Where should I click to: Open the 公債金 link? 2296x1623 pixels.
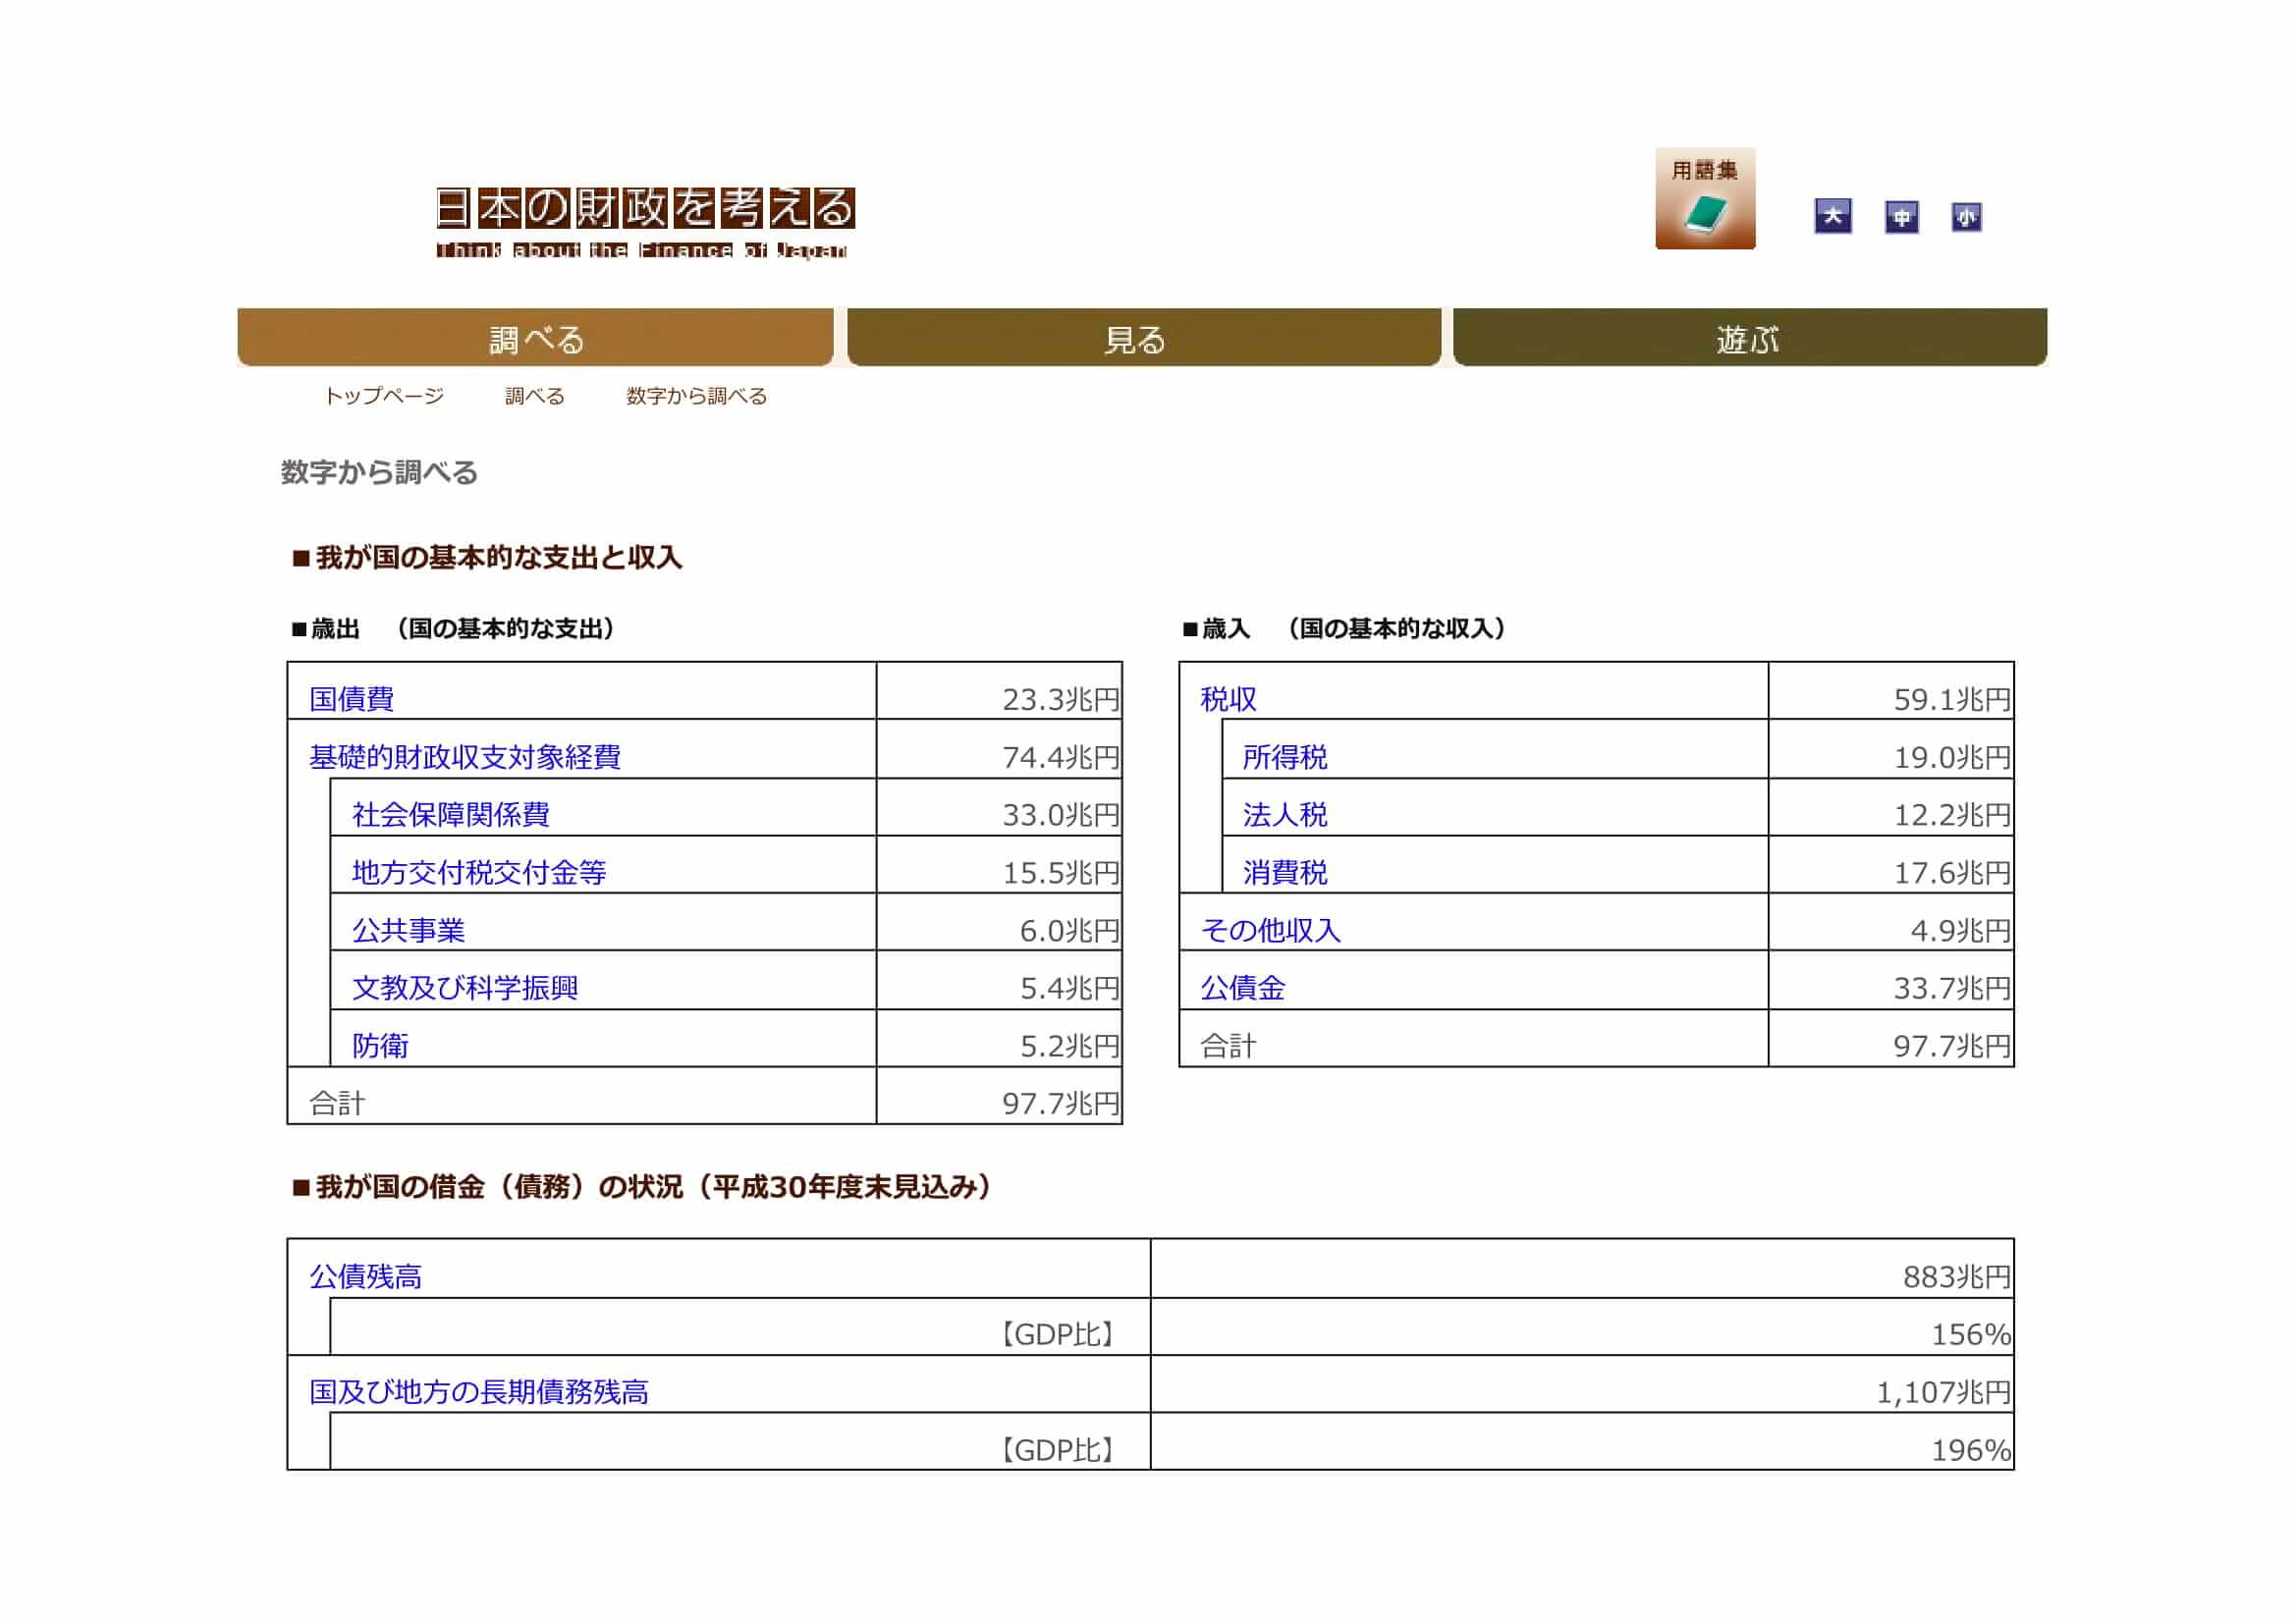(x=1242, y=988)
